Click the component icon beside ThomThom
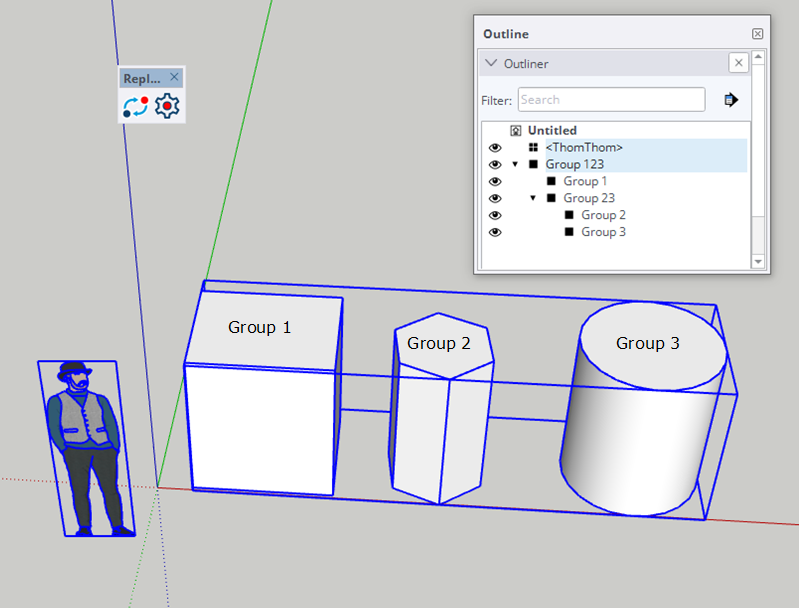This screenshot has width=799, height=608. (x=534, y=147)
